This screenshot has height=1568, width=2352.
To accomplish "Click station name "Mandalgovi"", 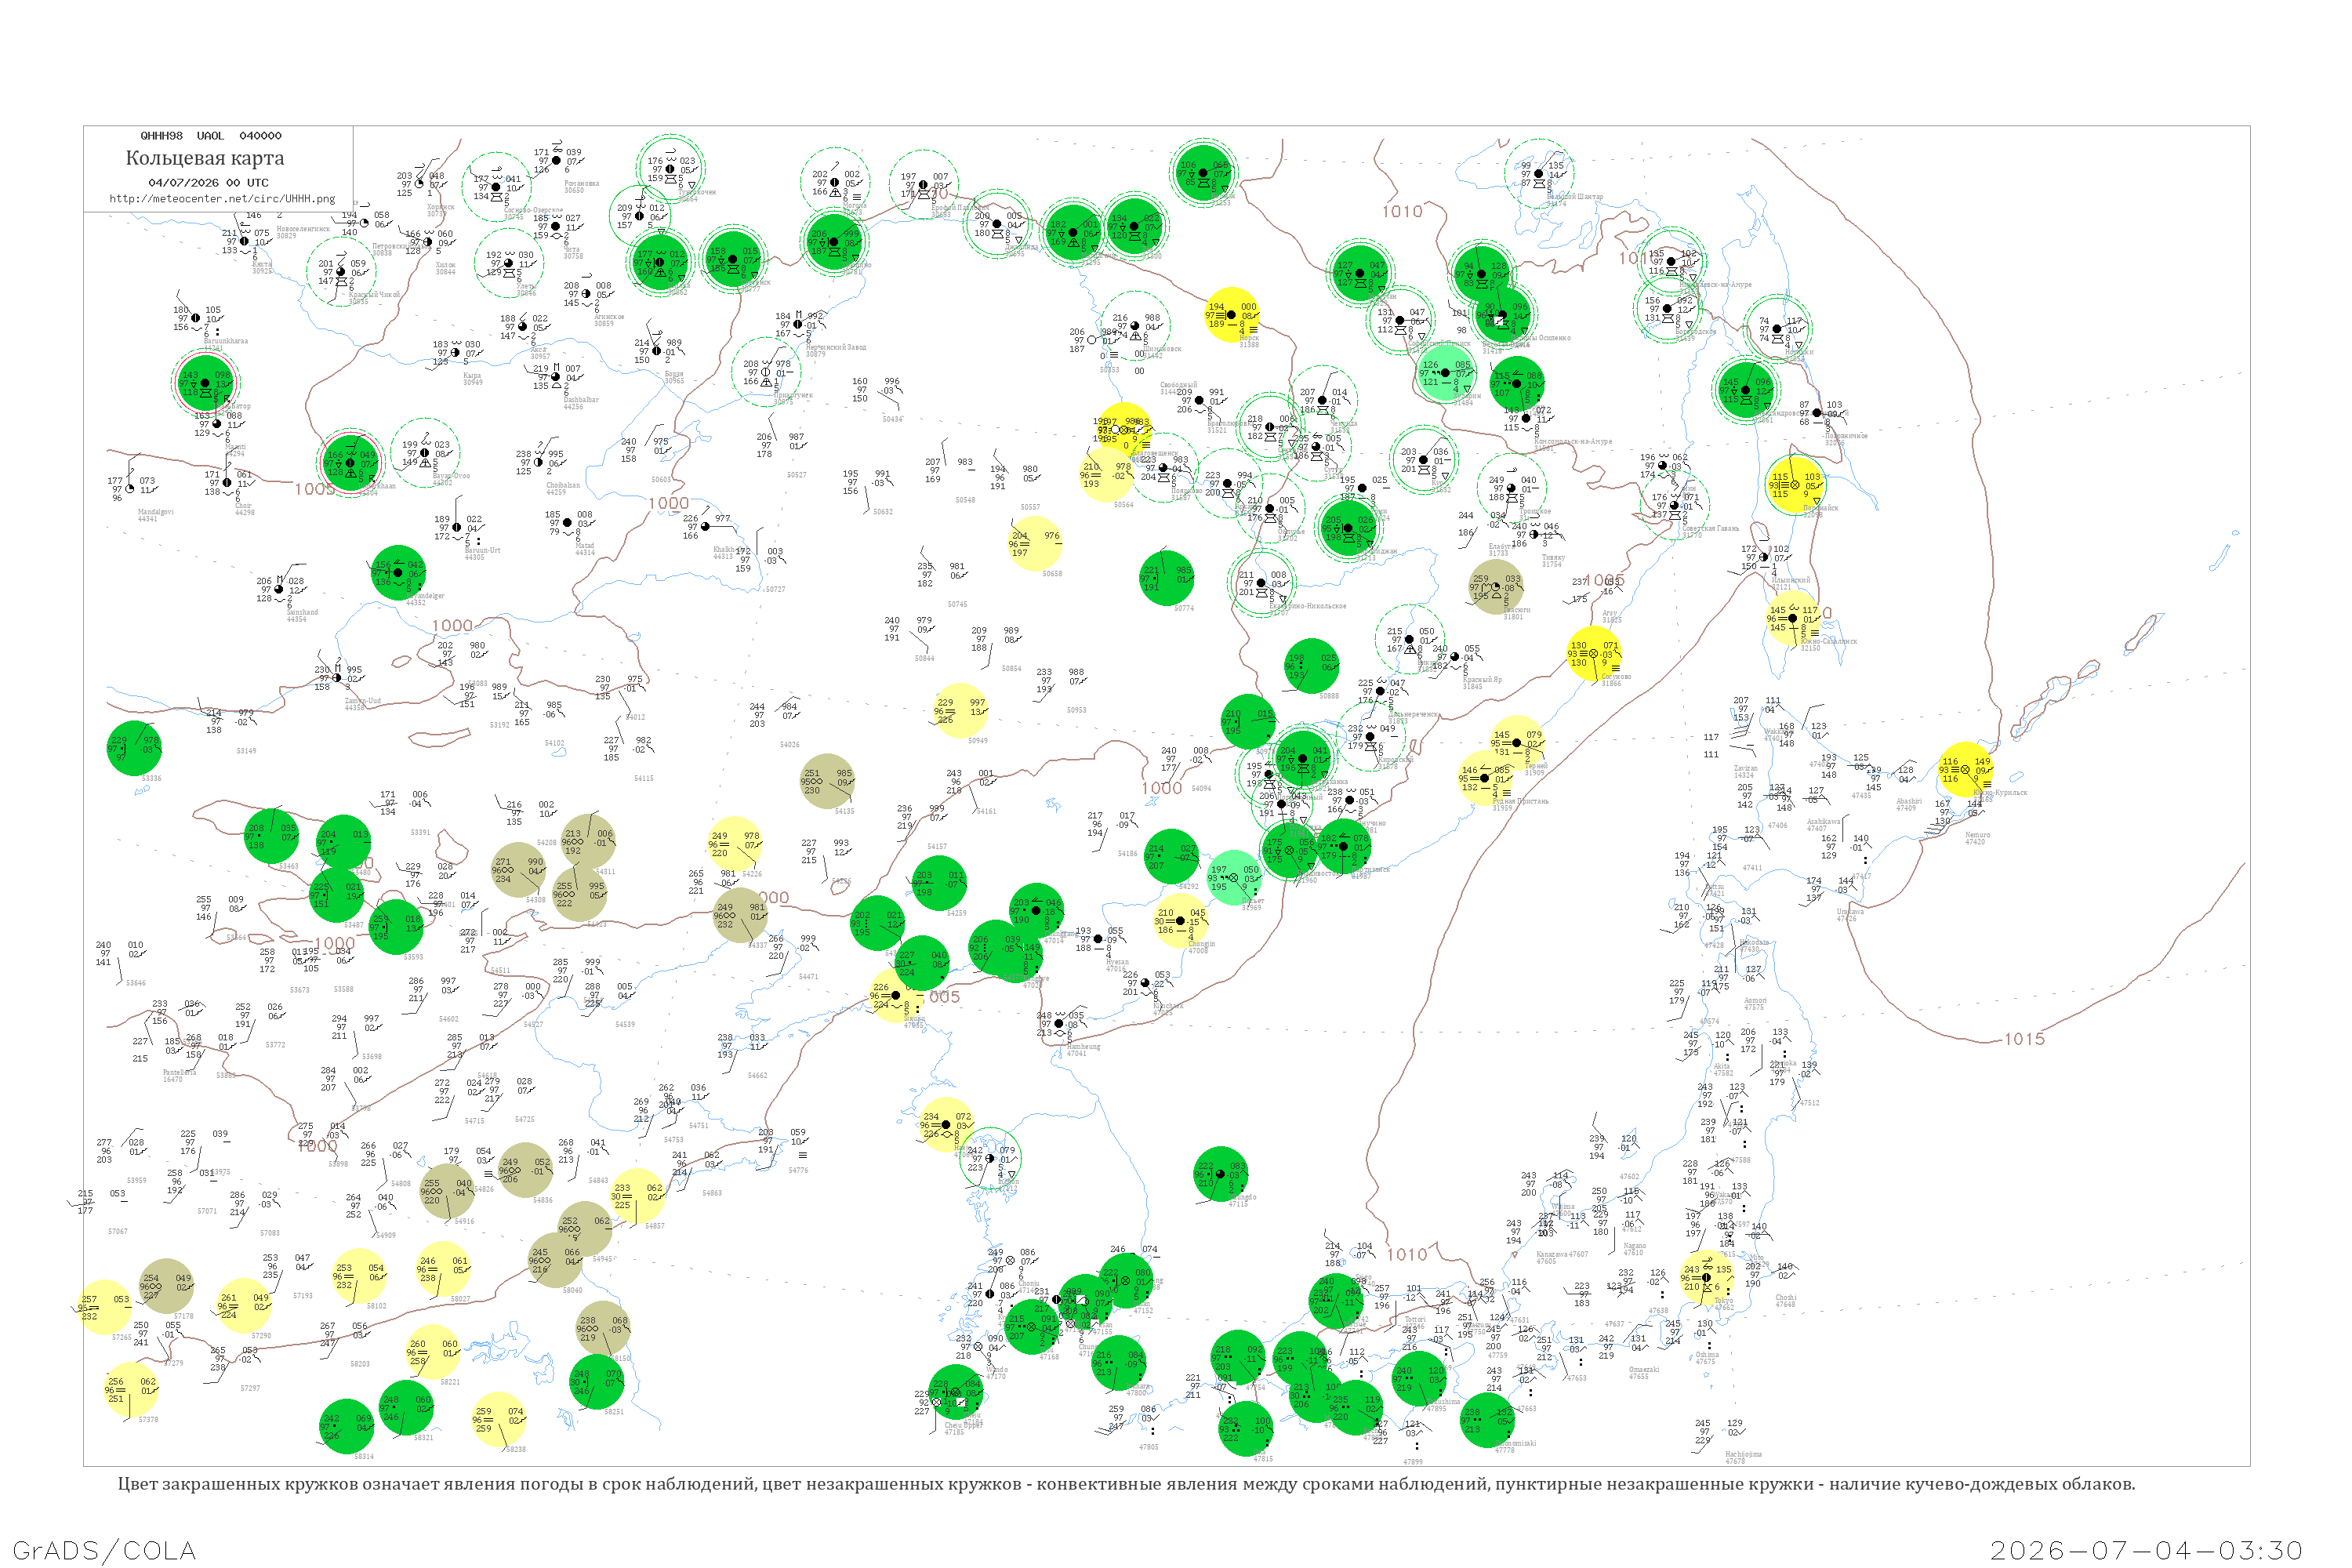I will [155, 512].
